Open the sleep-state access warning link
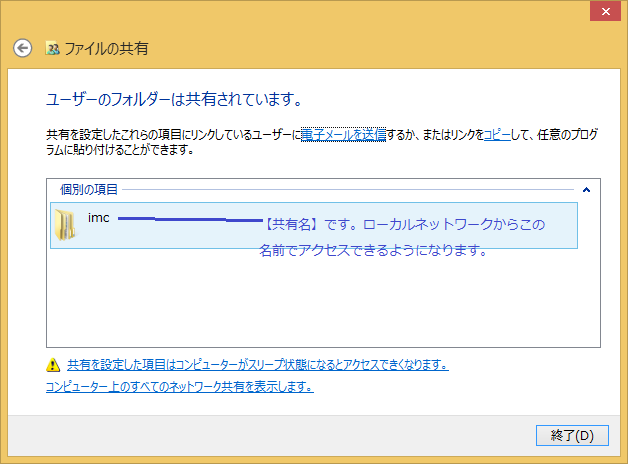Image resolution: width=628 pixels, height=464 pixels. [x=257, y=365]
